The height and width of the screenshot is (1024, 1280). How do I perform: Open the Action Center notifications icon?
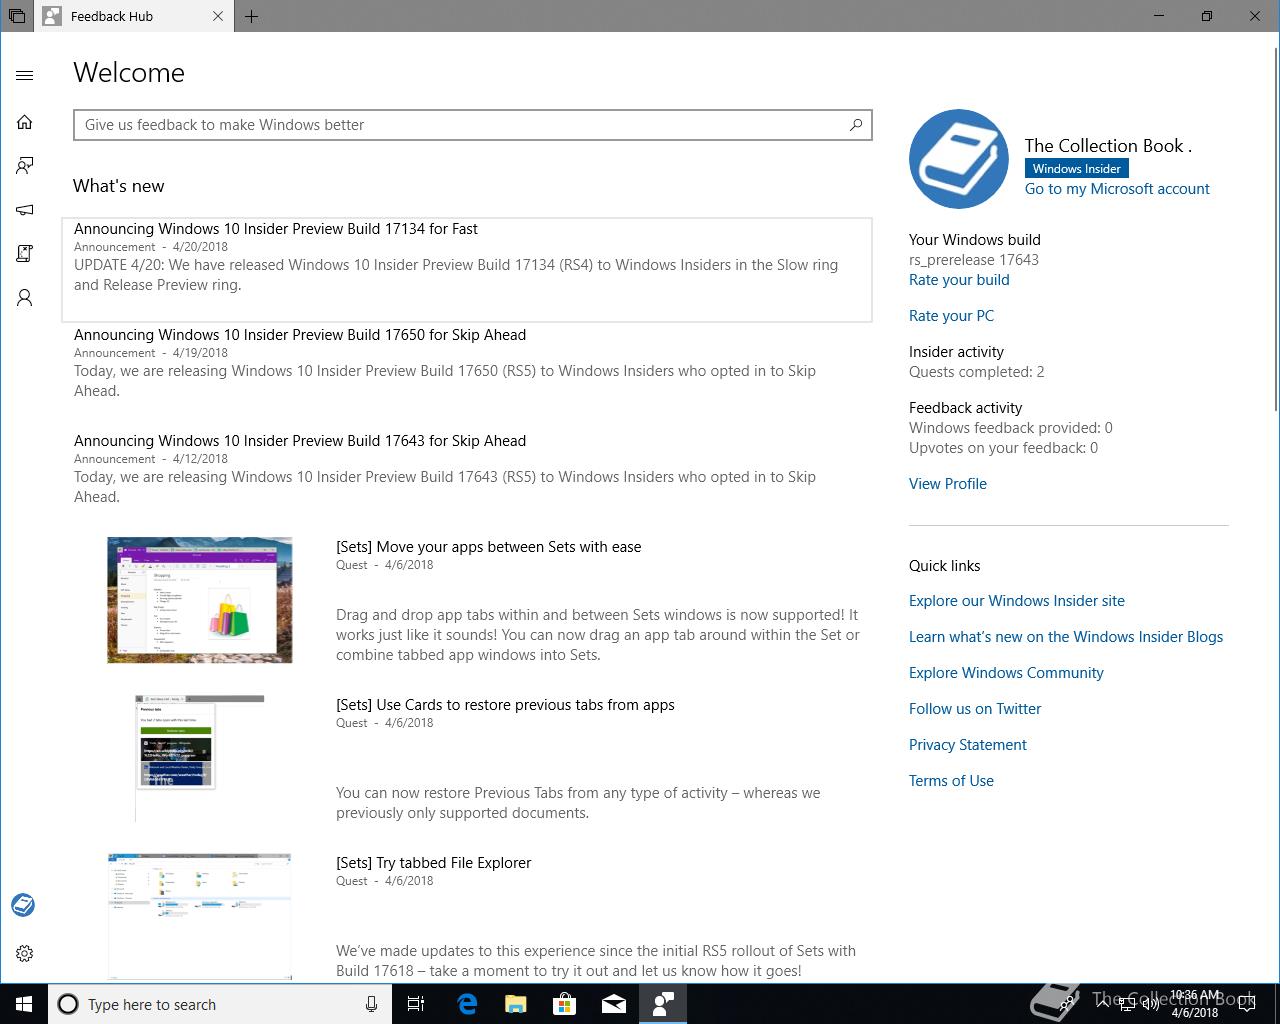pyautogui.click(x=1249, y=1004)
